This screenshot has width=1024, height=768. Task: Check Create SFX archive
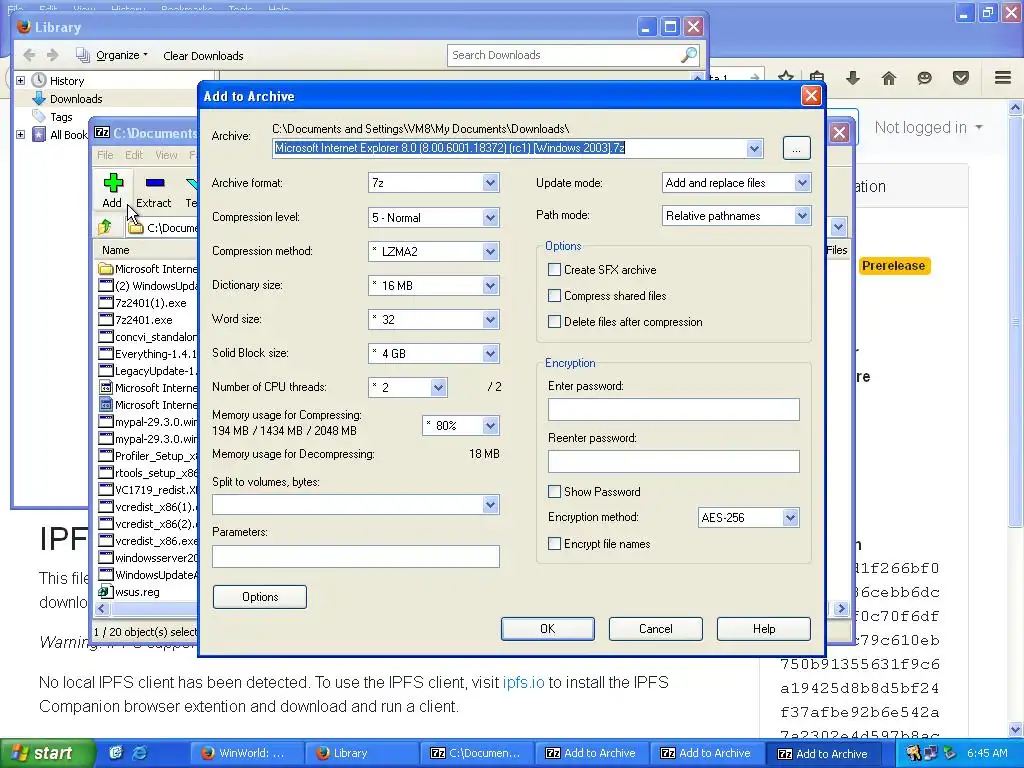point(554,270)
